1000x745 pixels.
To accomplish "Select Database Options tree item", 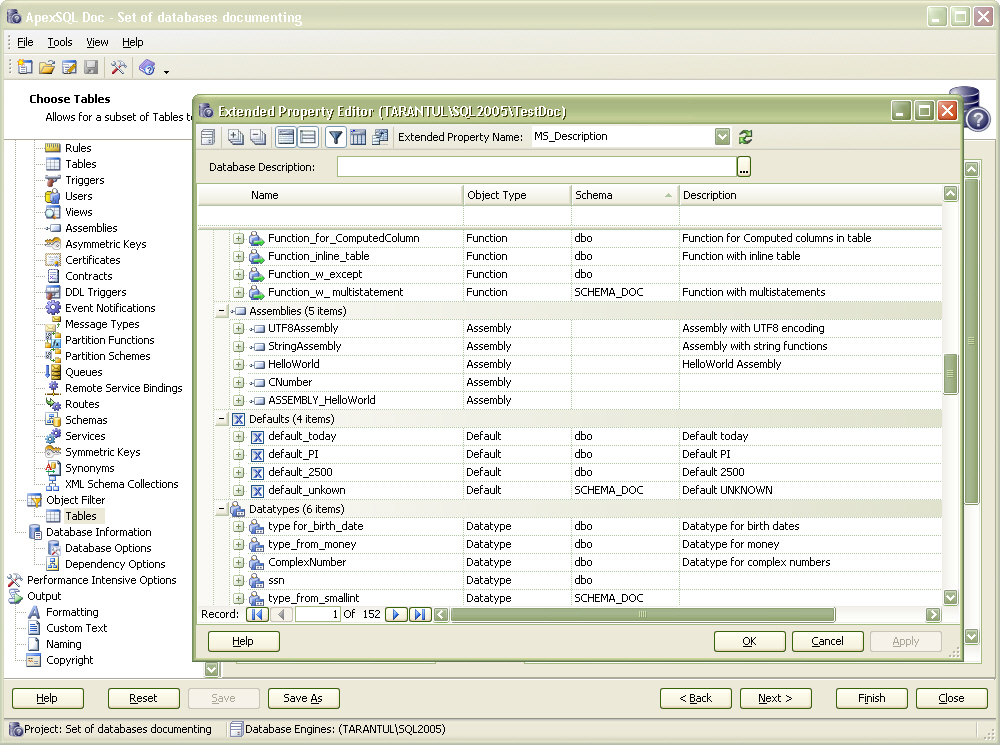I will (x=108, y=549).
